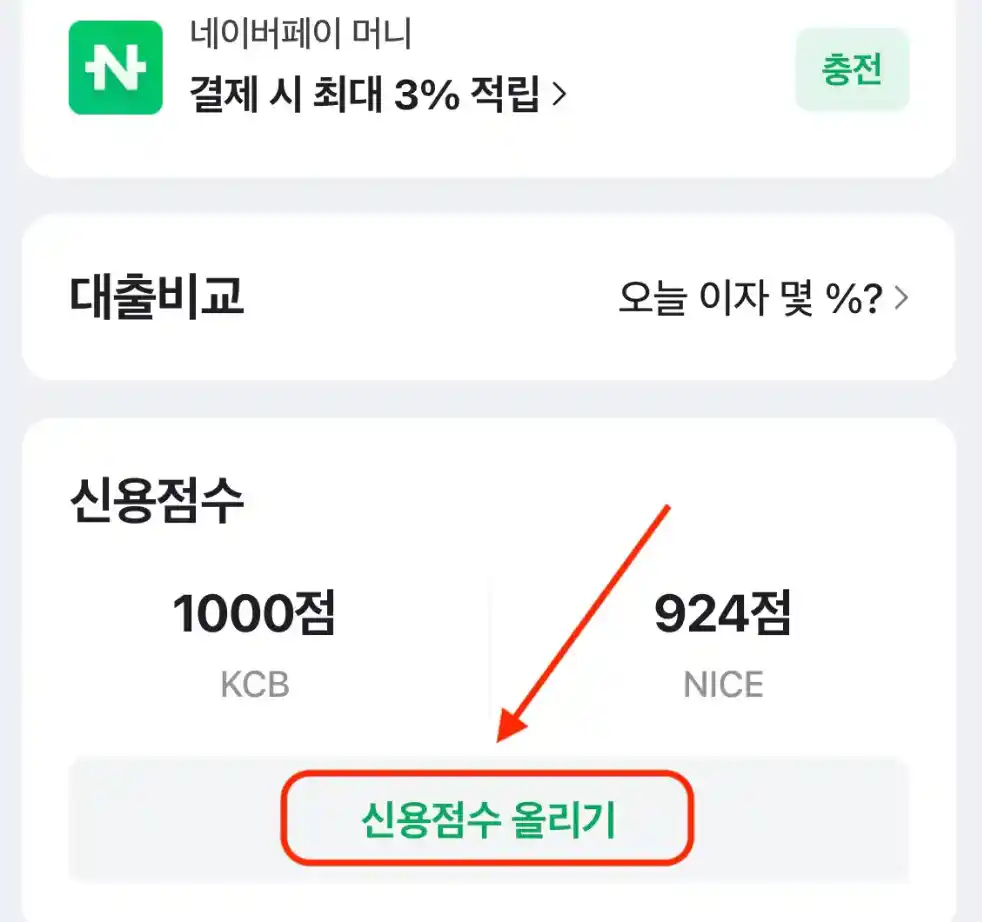Open the 대출비교 comparison card
Screen dimensions: 982x922
pos(490,296)
